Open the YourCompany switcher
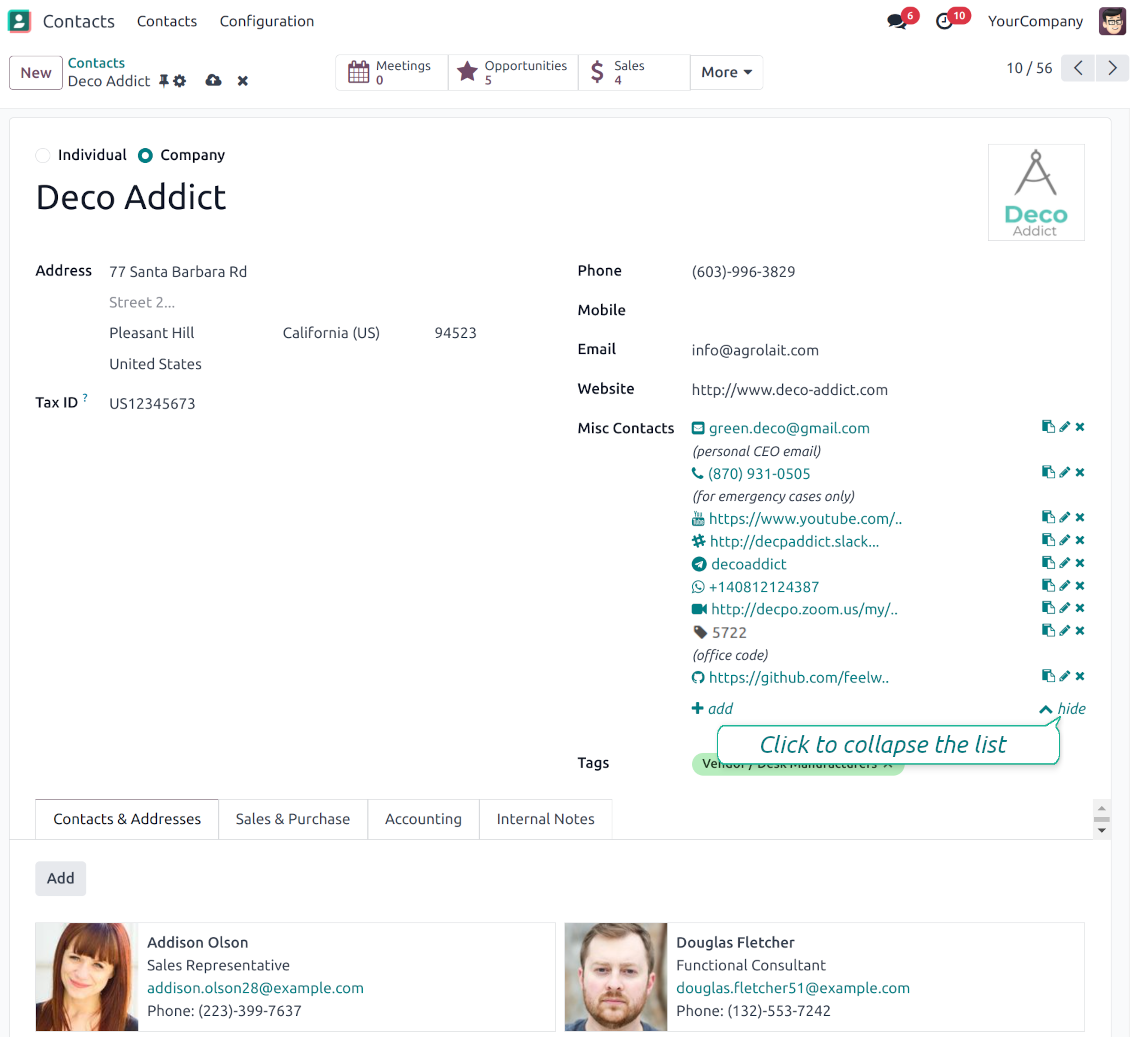The height and width of the screenshot is (1037, 1130). click(1035, 22)
